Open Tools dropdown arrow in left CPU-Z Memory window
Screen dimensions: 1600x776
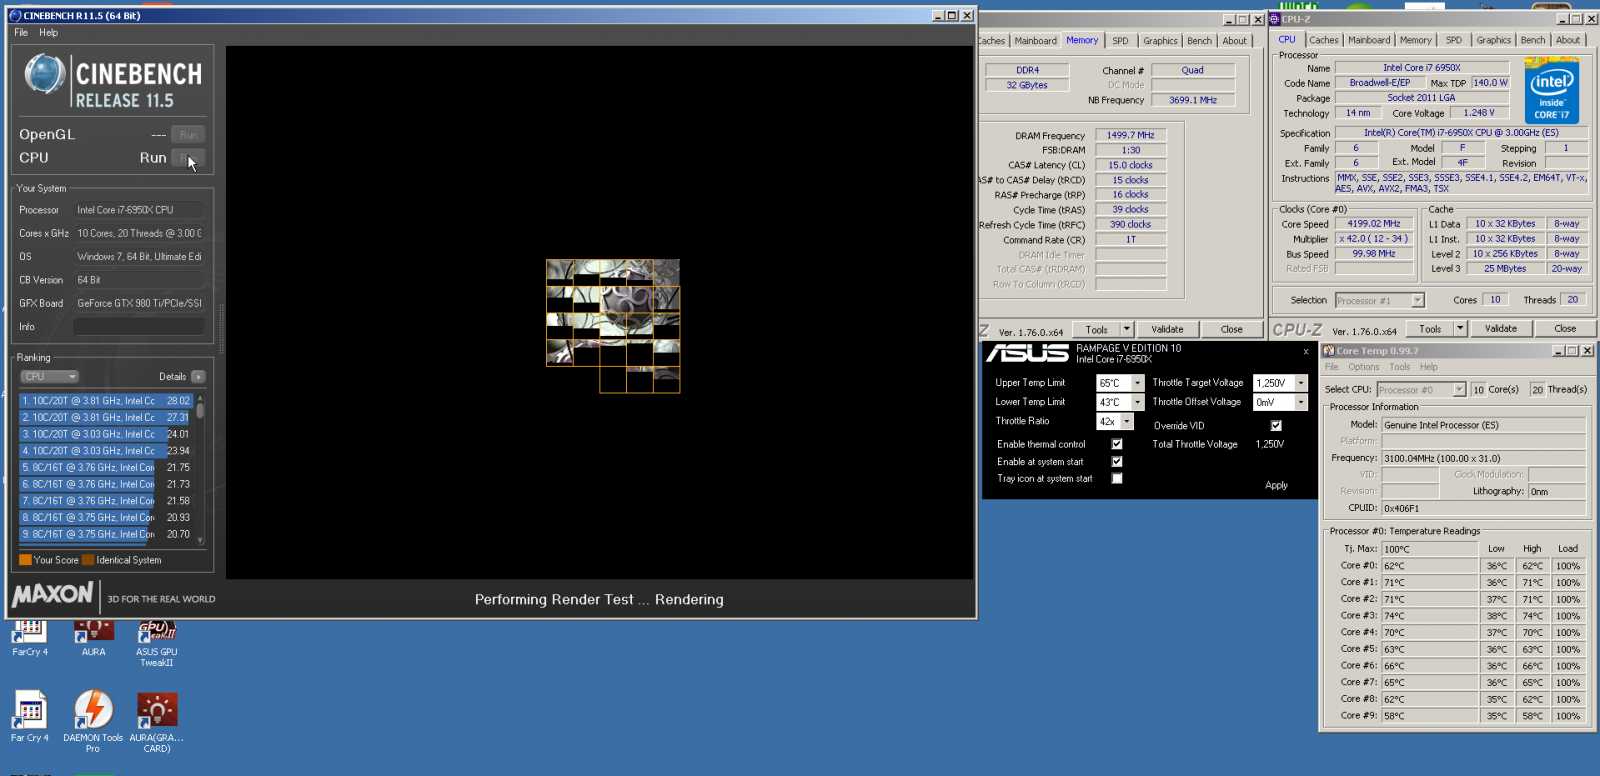tap(1126, 329)
